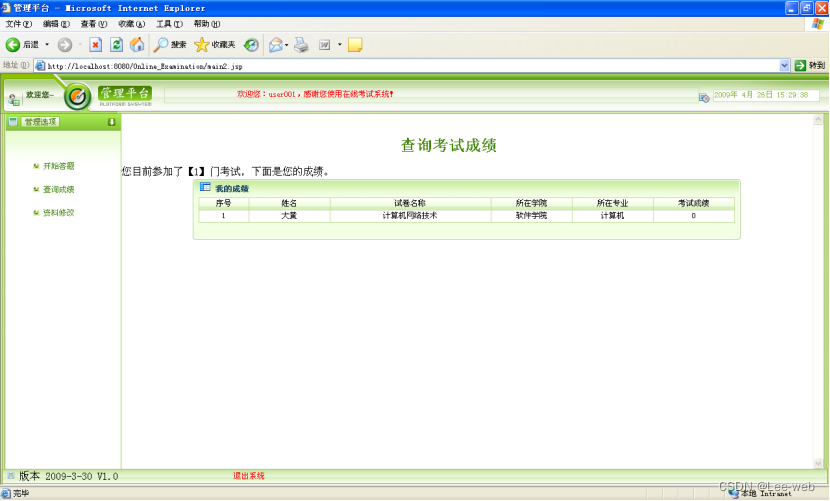830x501 pixels.
Task: Click the Edit with Word icon
Action: (x=324, y=45)
